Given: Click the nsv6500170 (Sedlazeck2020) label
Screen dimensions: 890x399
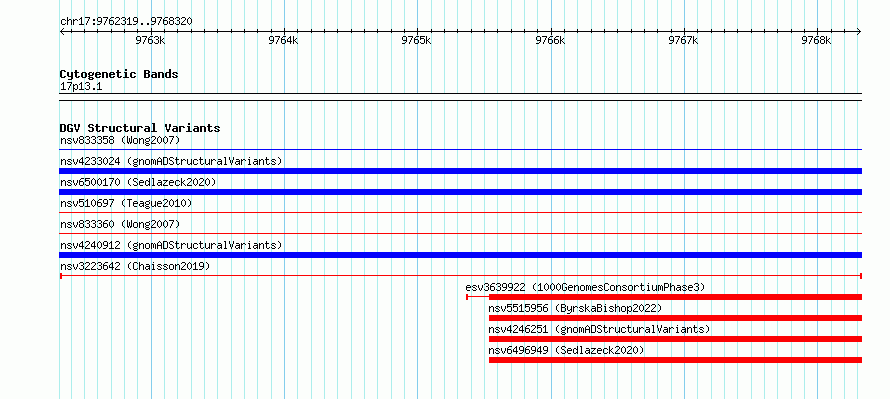Looking at the screenshot, I should [x=138, y=182].
